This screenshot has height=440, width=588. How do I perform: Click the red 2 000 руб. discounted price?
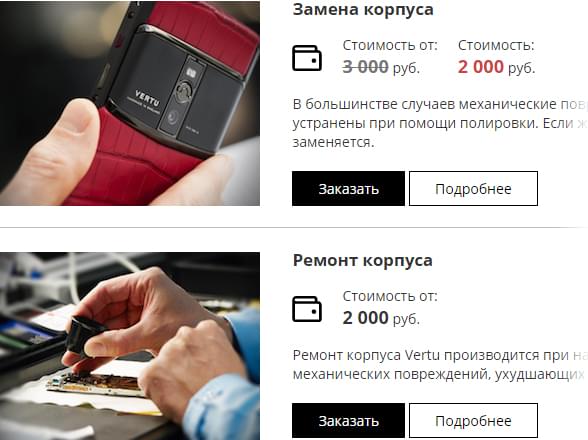[496, 67]
